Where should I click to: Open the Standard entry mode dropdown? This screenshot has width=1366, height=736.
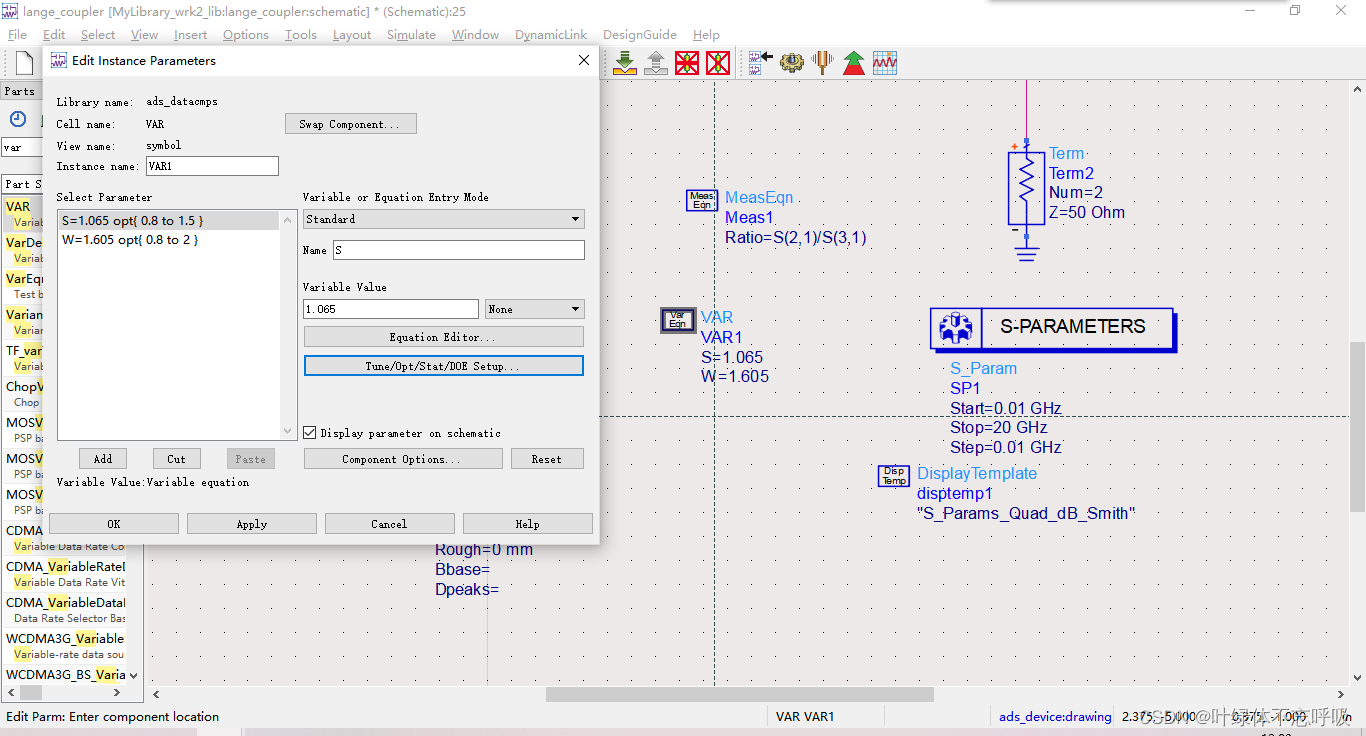pos(443,219)
